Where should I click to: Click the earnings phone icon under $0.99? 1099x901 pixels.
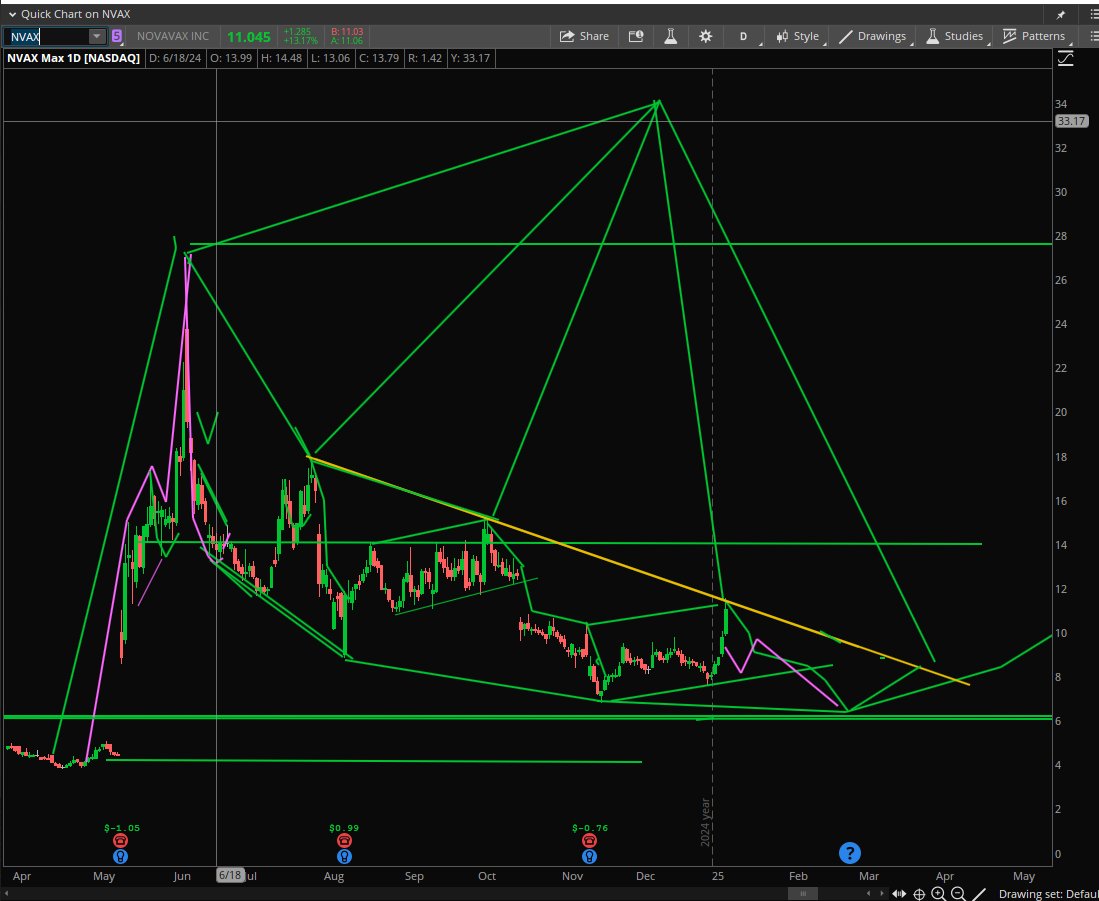coord(343,841)
